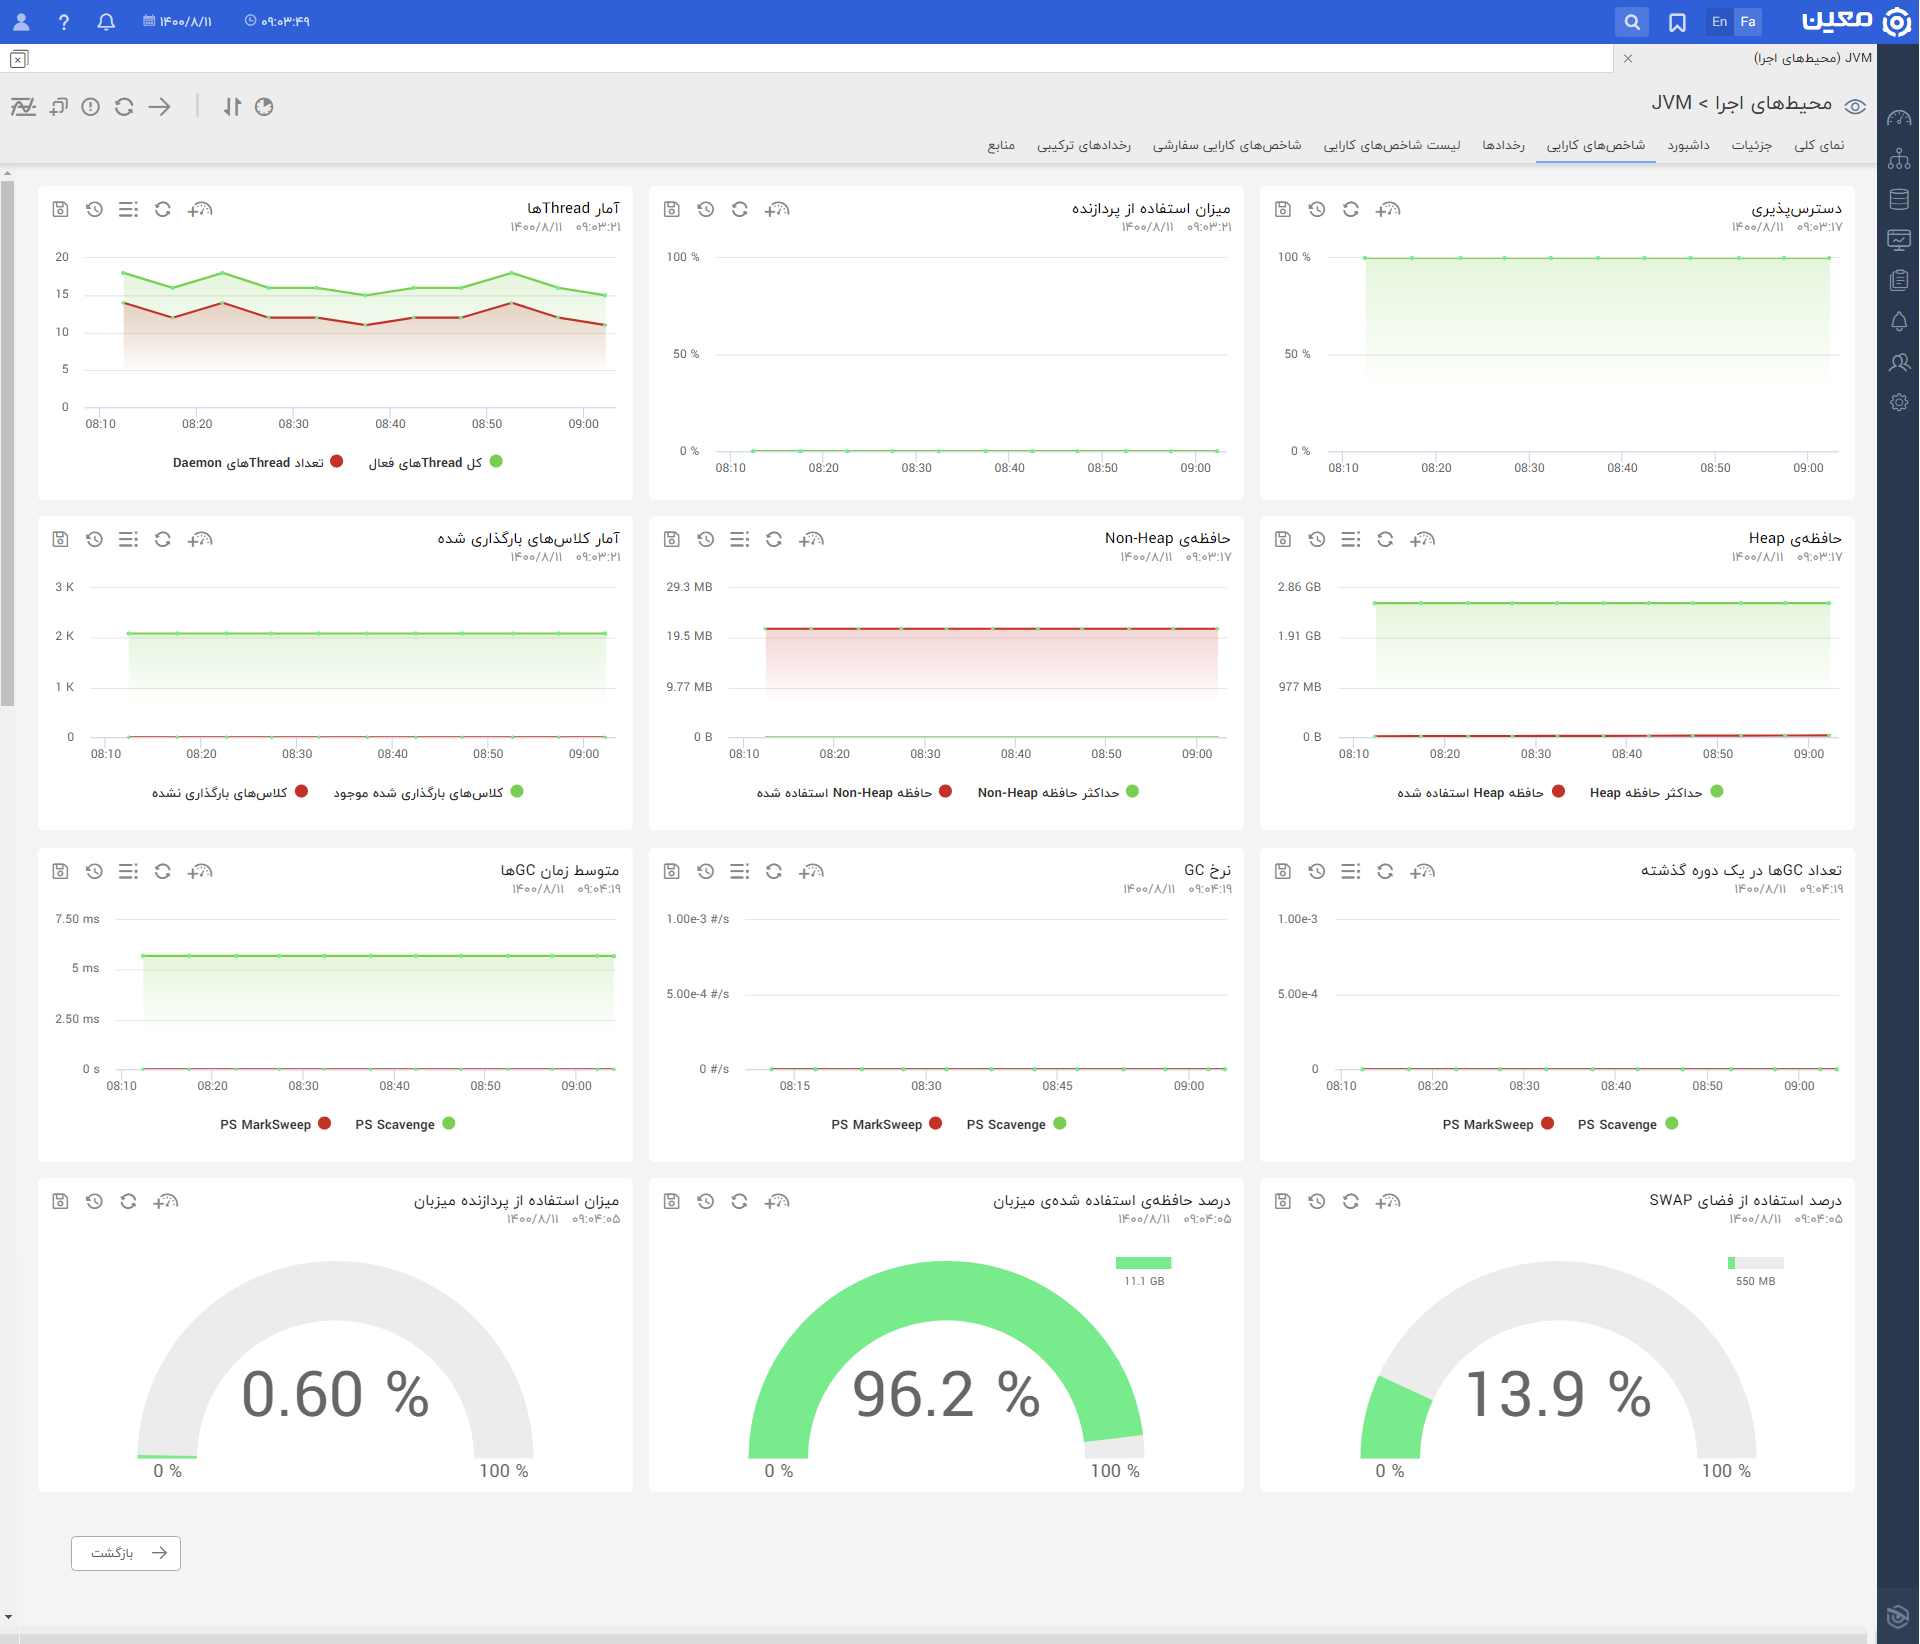This screenshot has height=1644, width=1920.
Task: Switch to the شاخص‌های کارایی سفارشی tab
Action: (1227, 145)
